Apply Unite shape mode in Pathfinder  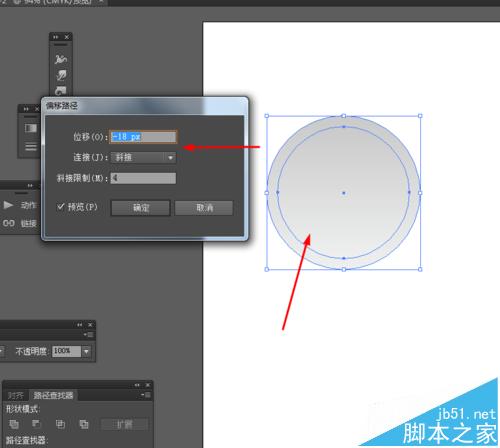(x=14, y=424)
